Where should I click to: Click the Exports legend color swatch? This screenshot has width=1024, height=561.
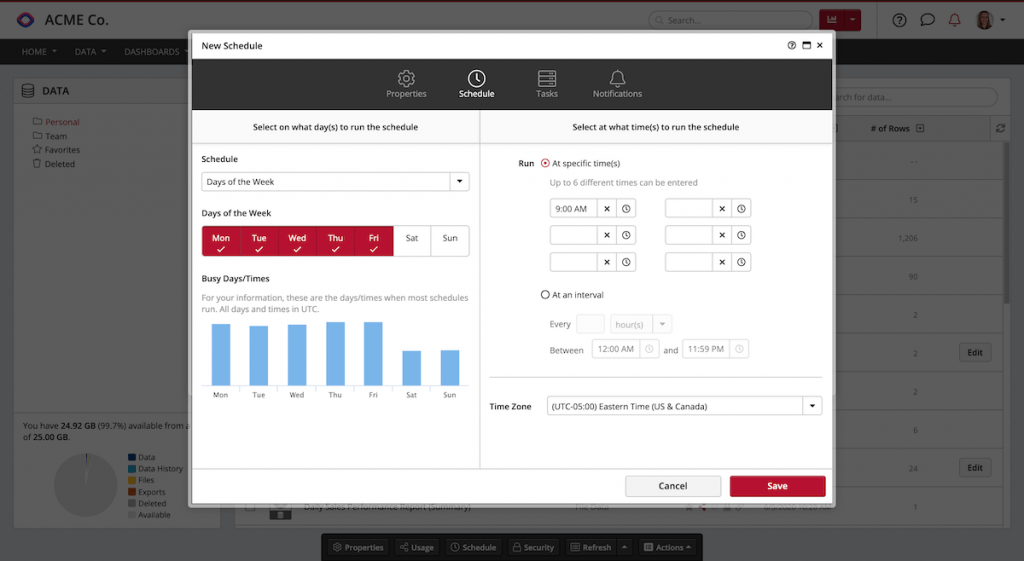[x=132, y=492]
